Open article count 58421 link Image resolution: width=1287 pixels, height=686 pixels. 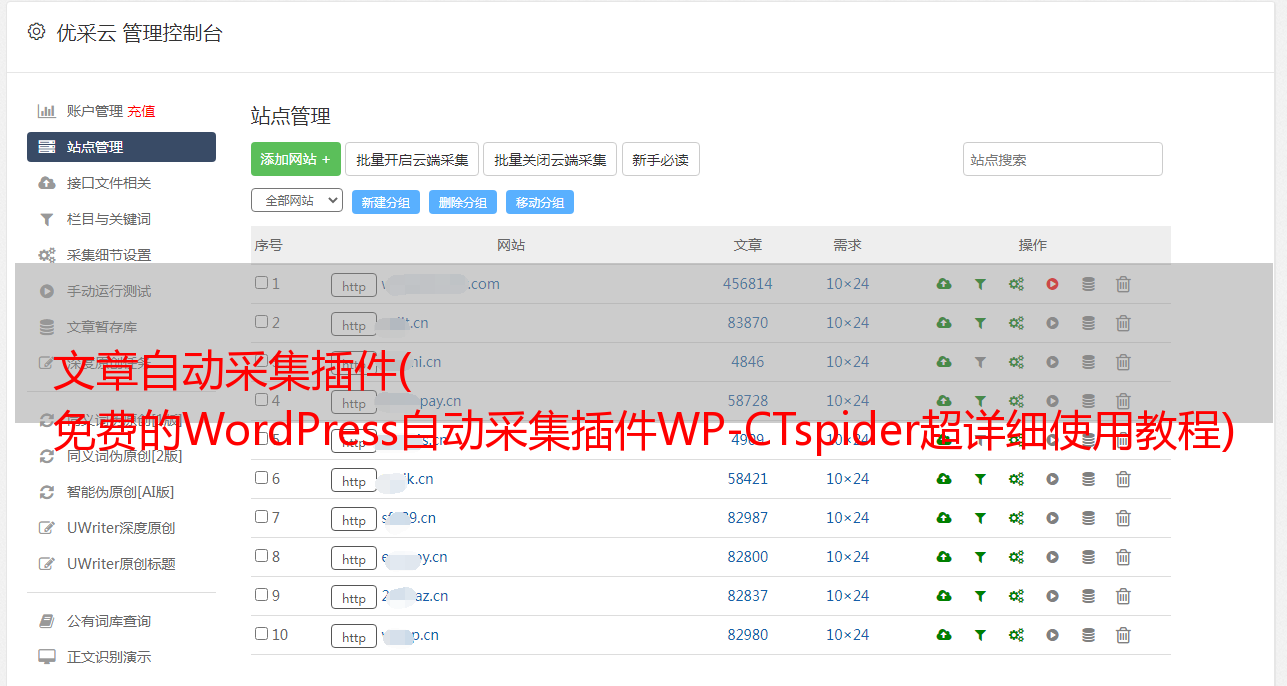click(x=748, y=479)
